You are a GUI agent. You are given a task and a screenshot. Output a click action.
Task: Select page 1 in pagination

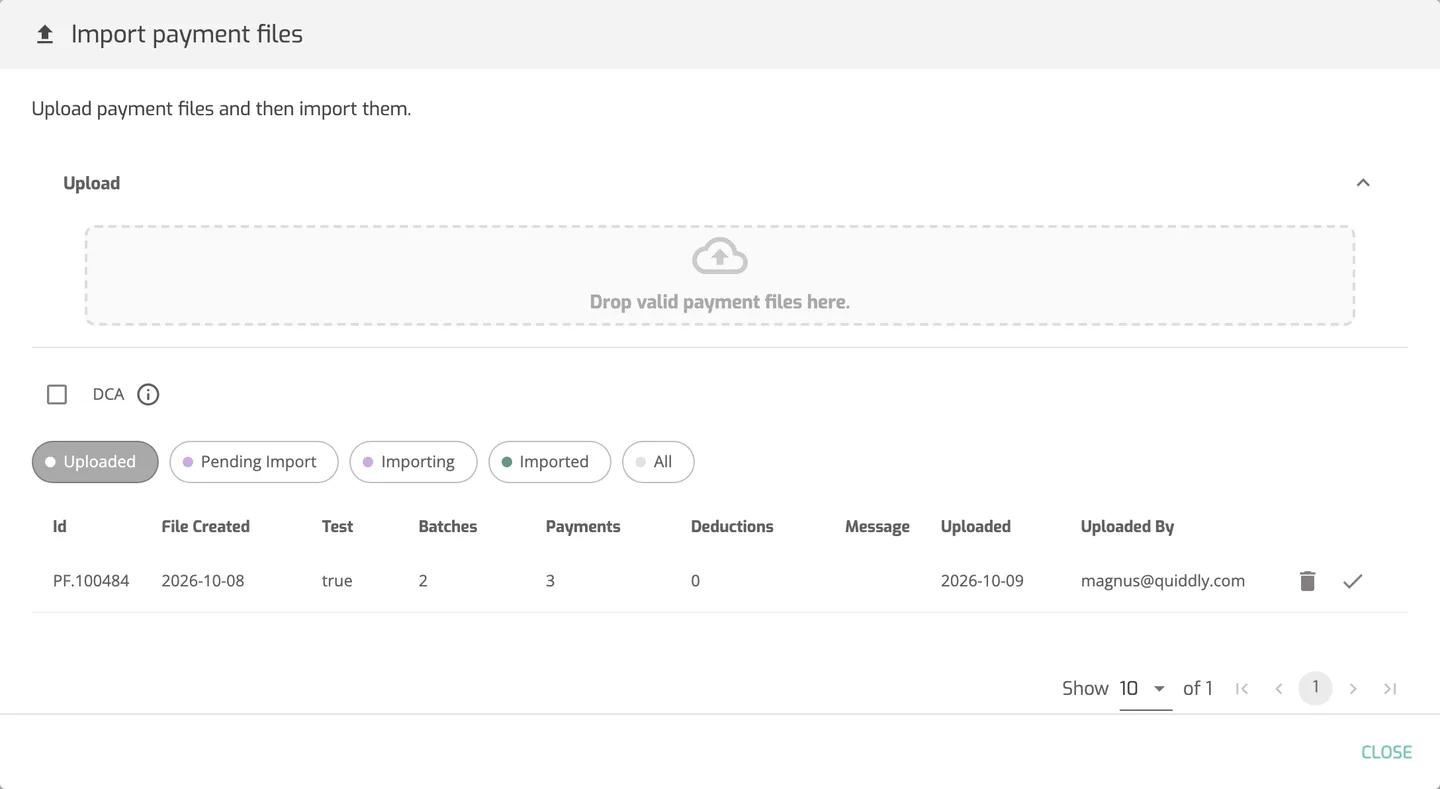pyautogui.click(x=1316, y=688)
